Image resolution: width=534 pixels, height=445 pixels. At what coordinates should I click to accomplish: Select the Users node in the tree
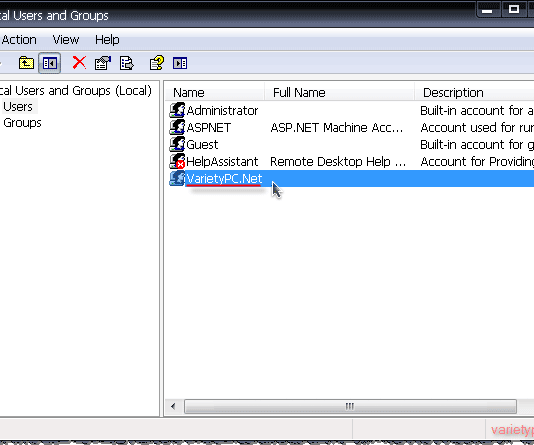coord(18,107)
